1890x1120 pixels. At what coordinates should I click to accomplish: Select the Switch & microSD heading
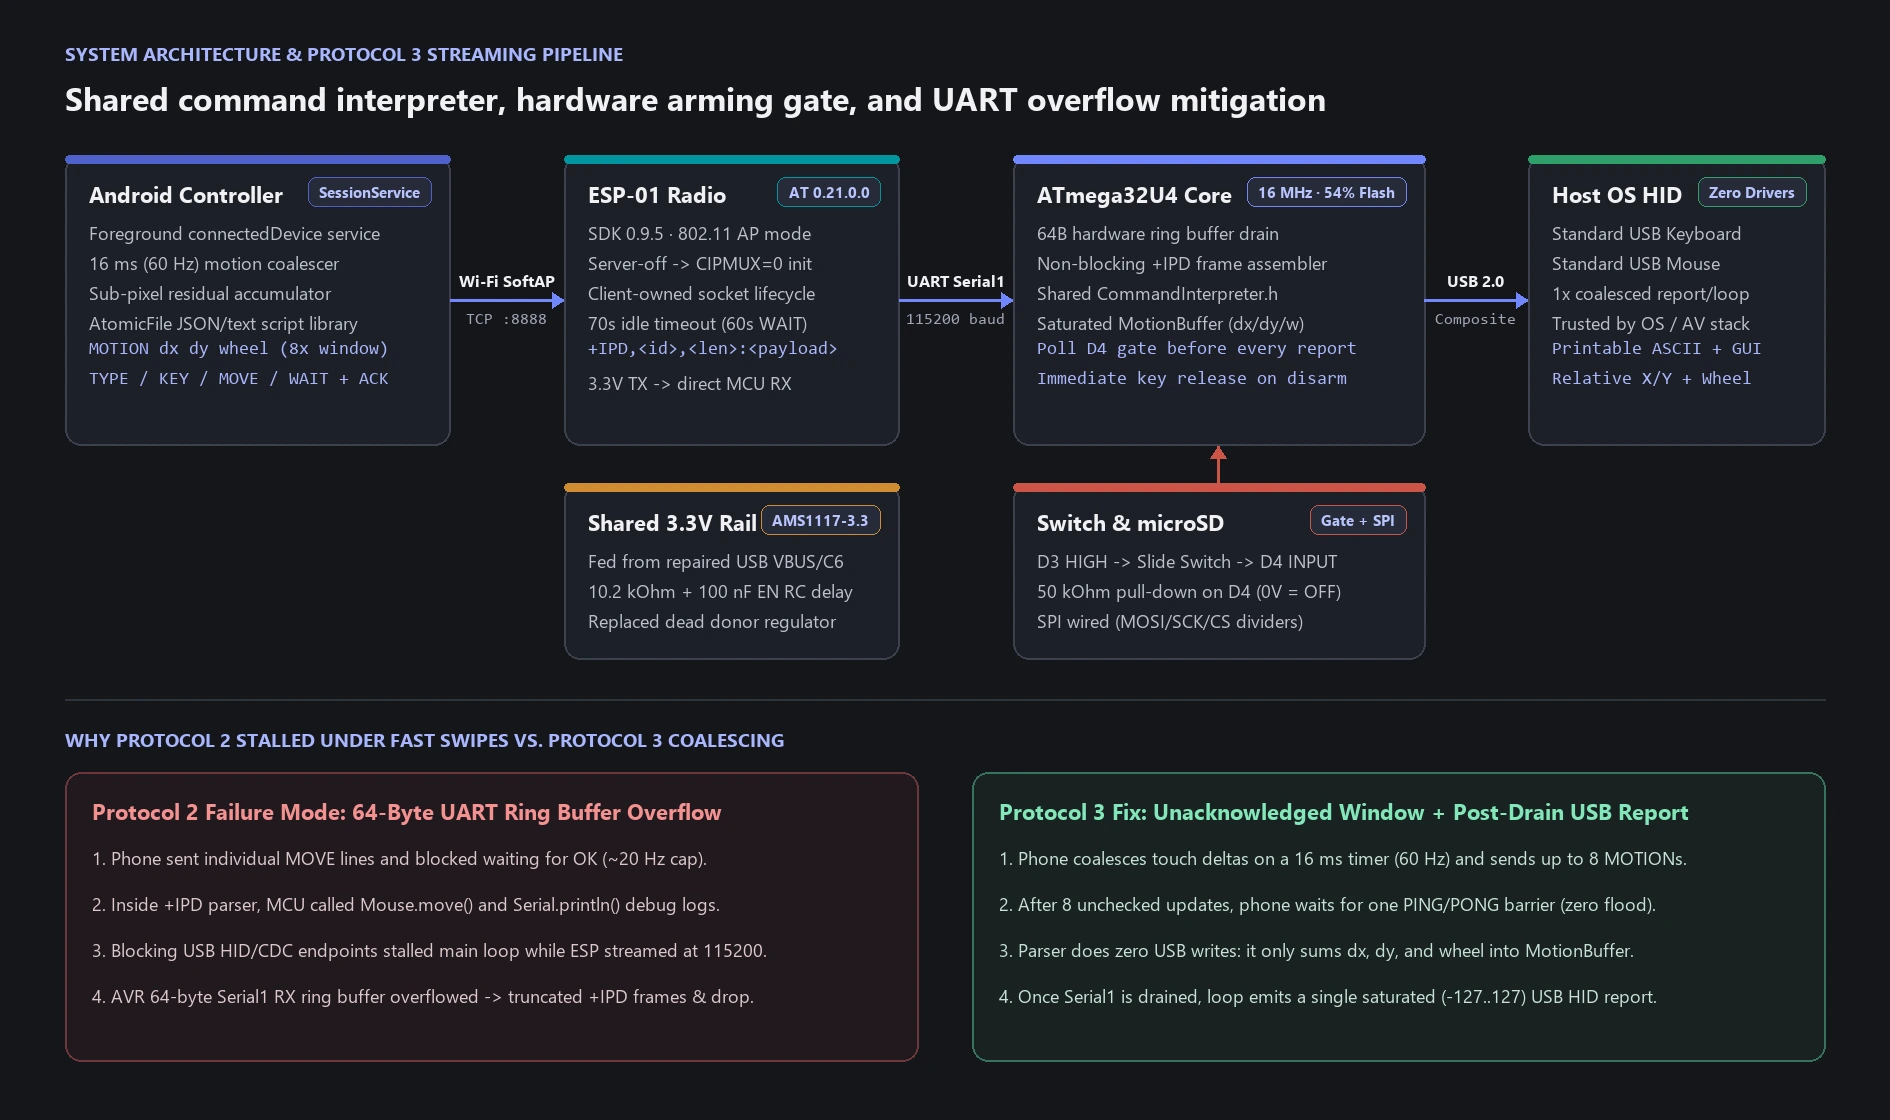[1130, 523]
